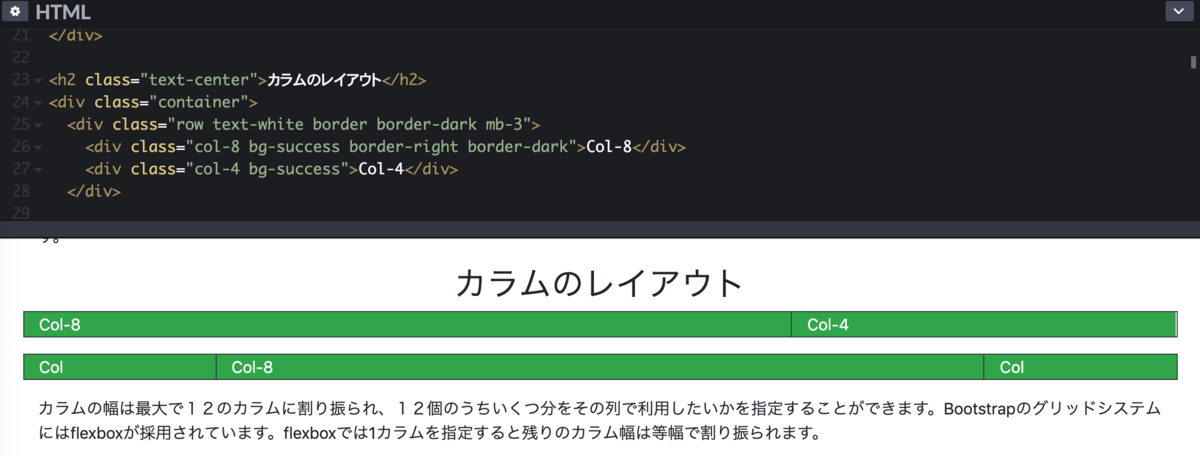1200x456 pixels.
Task: Open the HTML editor settings gear
Action: 16,13
